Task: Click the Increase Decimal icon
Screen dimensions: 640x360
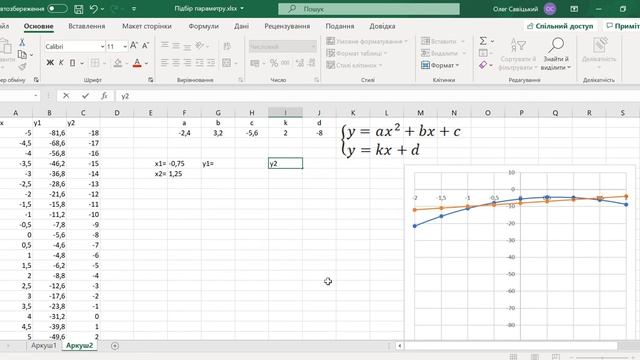Action: point(300,63)
